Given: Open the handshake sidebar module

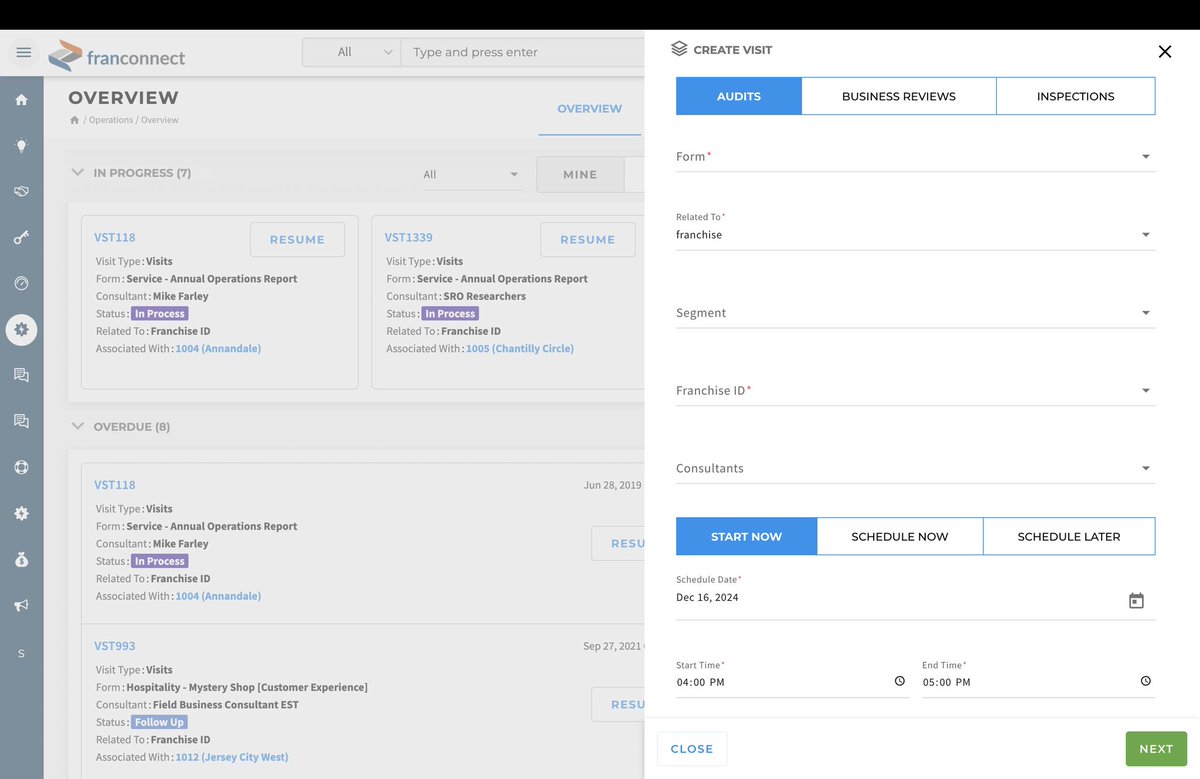Looking at the screenshot, I should [x=21, y=191].
